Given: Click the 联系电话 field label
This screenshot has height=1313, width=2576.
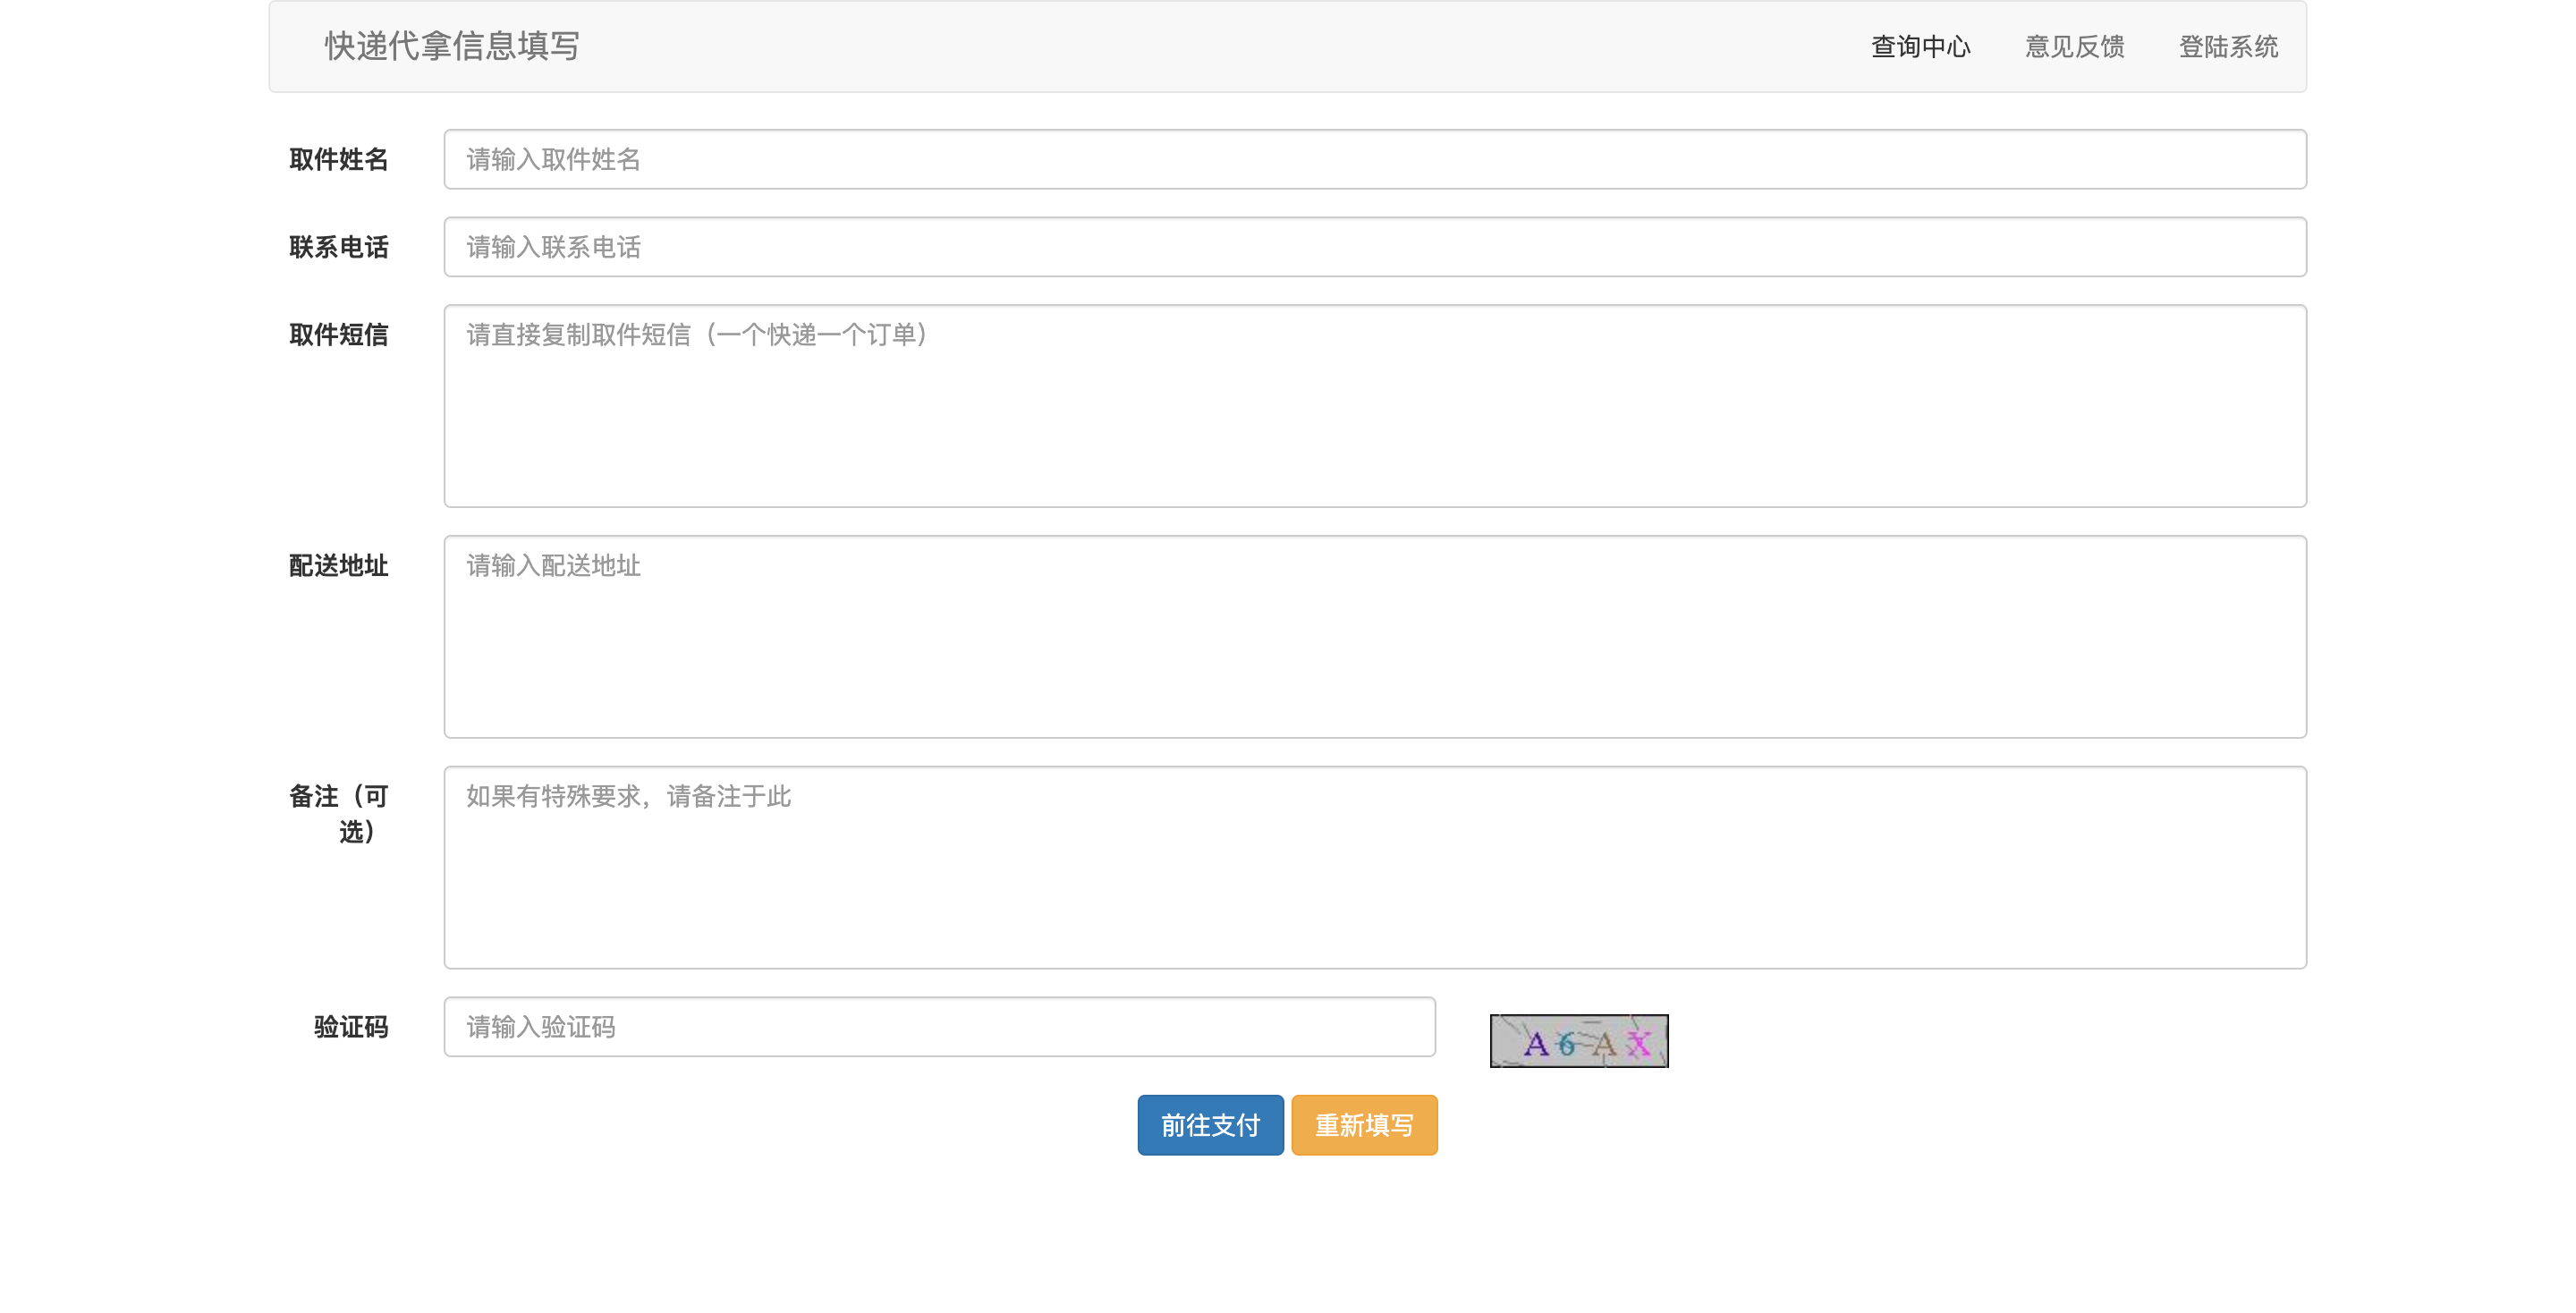Looking at the screenshot, I should coord(338,248).
